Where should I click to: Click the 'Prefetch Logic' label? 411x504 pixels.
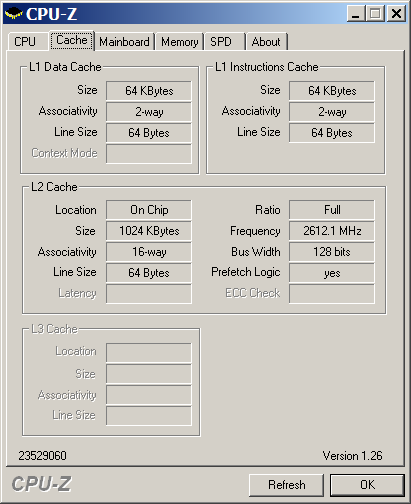tap(246, 272)
